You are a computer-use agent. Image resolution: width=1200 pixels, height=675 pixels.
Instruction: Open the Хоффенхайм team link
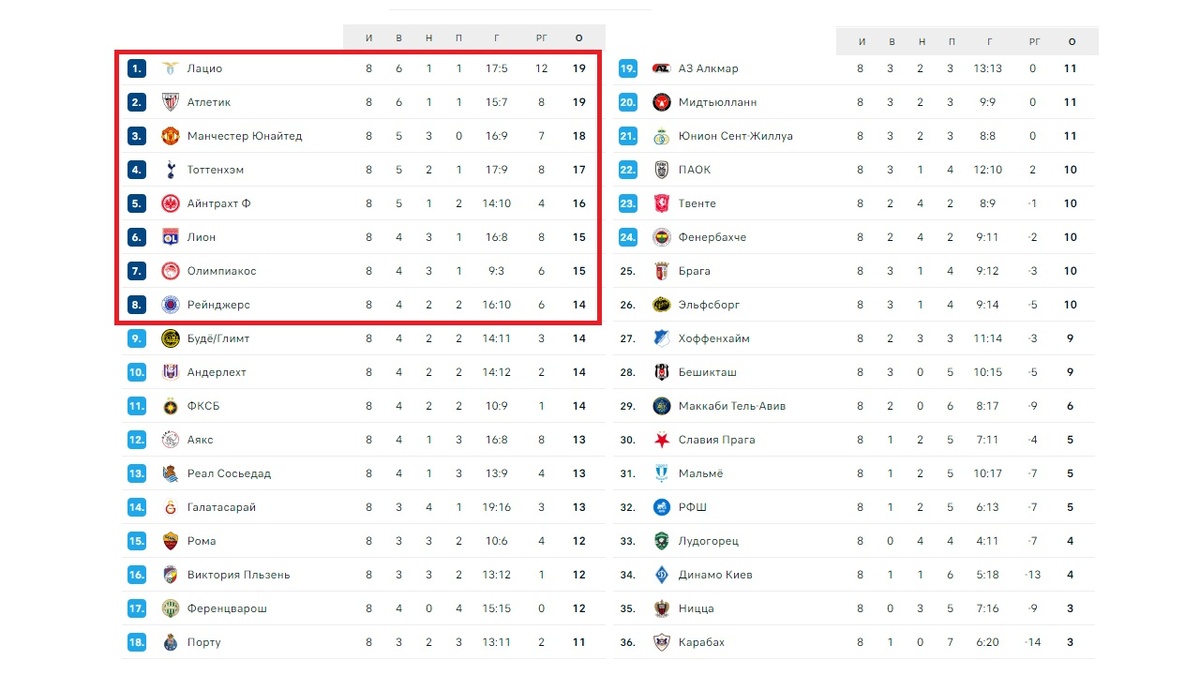tap(714, 338)
